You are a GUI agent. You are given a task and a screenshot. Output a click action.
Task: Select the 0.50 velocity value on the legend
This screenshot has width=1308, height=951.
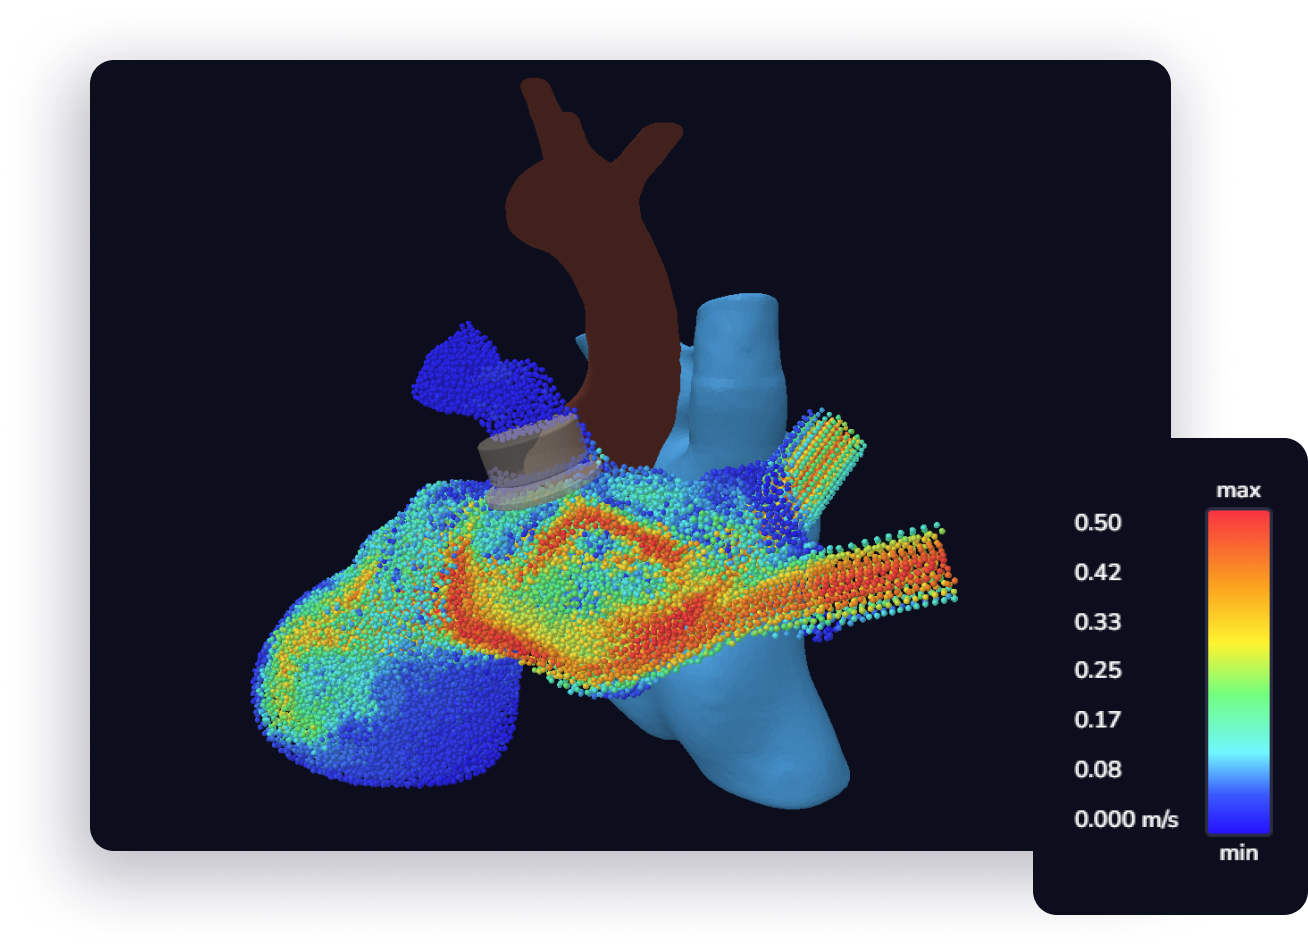[1098, 522]
